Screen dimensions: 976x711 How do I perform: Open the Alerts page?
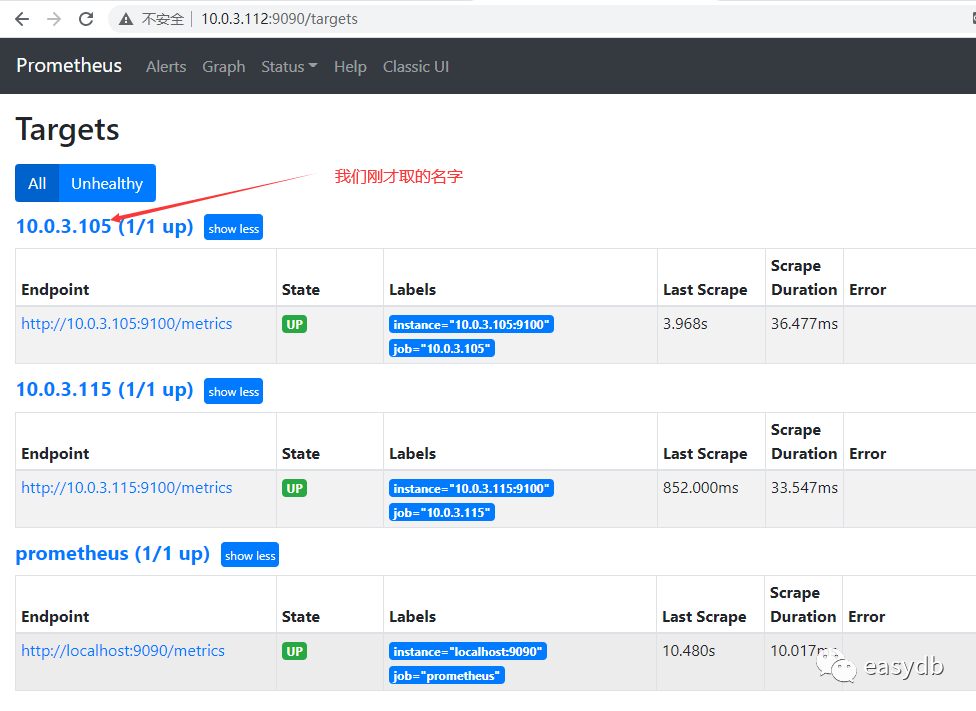tap(166, 67)
